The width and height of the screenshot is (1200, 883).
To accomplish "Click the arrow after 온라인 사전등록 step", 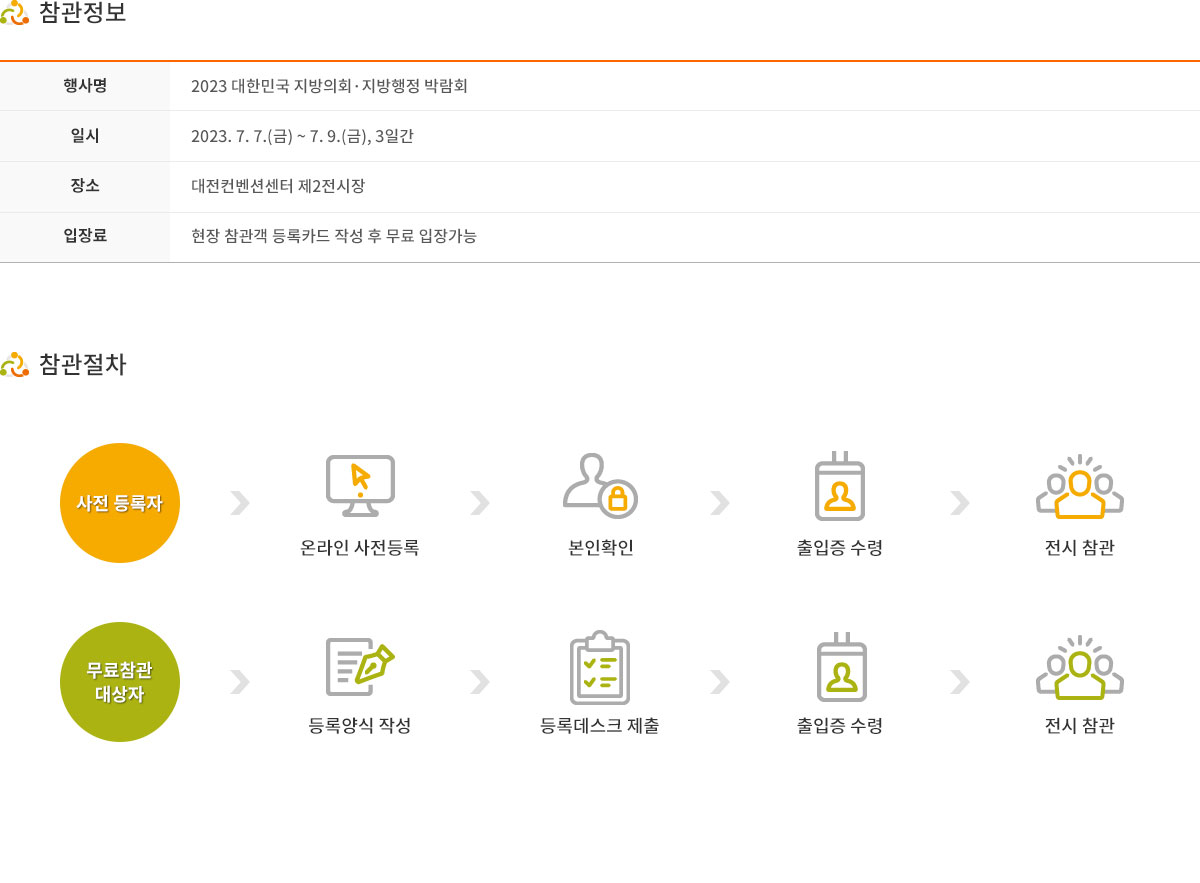I will pos(480,503).
